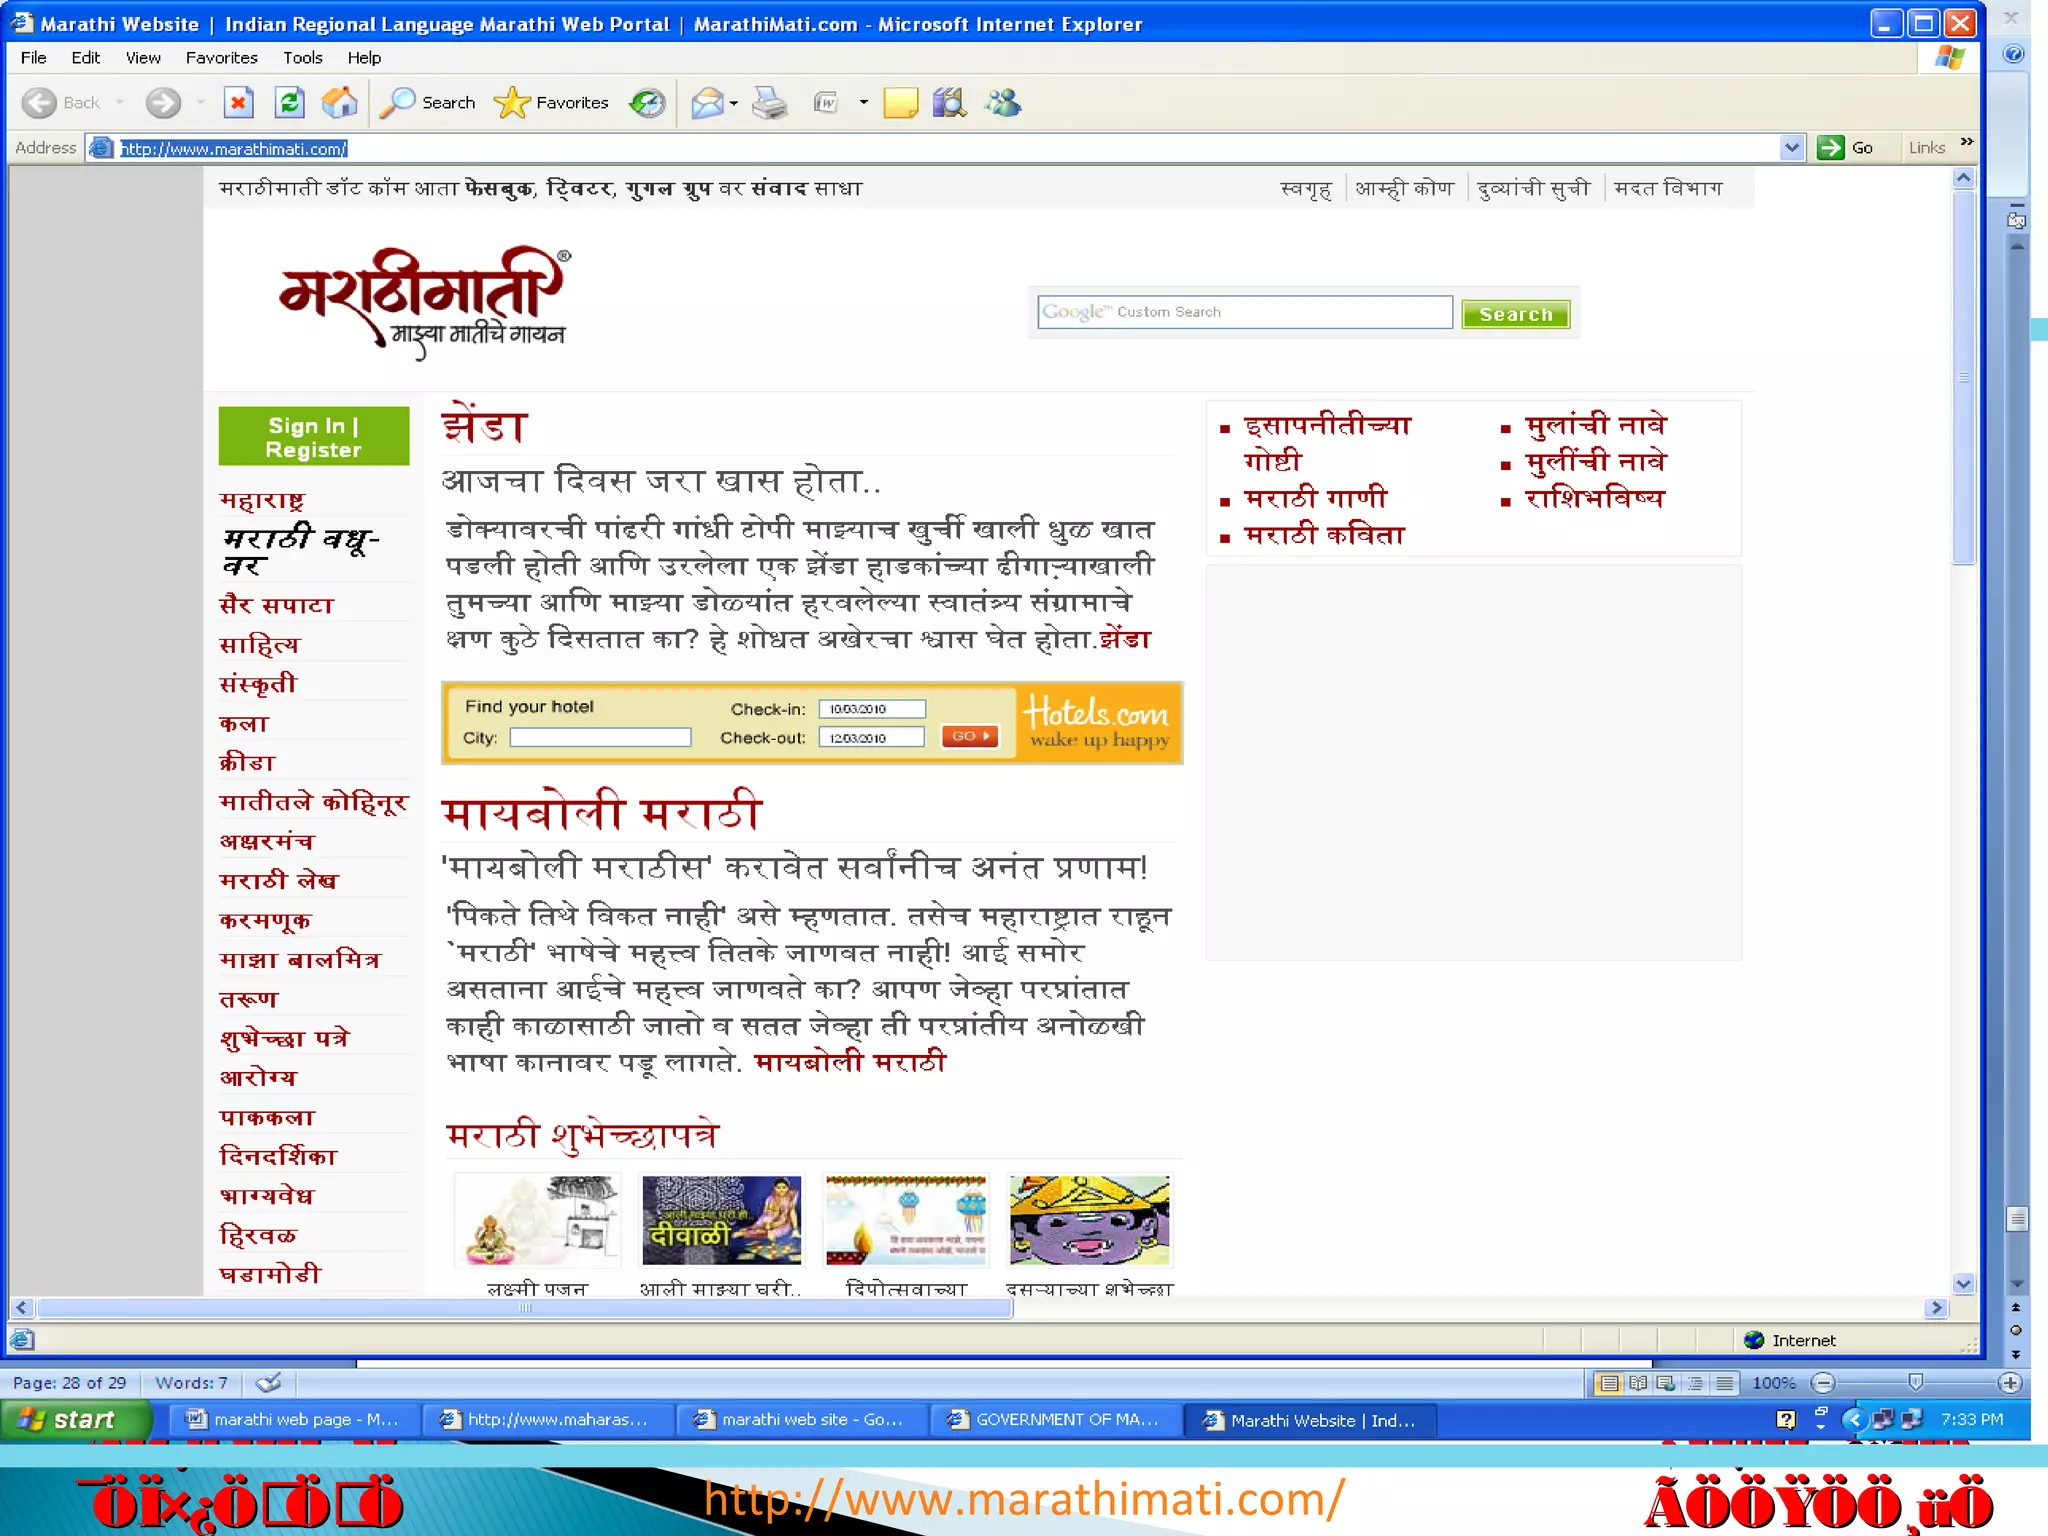Open the Mail toolbar icon
This screenshot has height=1536, width=2048.
click(707, 102)
